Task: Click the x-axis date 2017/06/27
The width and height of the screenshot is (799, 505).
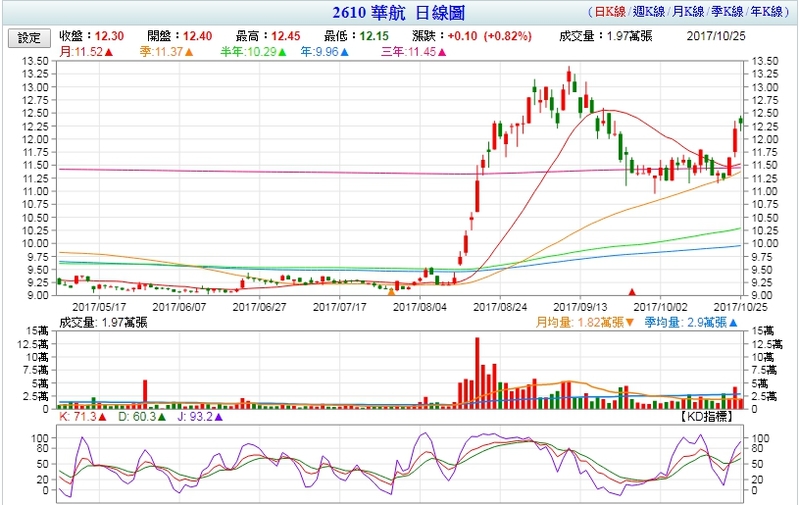Action: (x=259, y=307)
